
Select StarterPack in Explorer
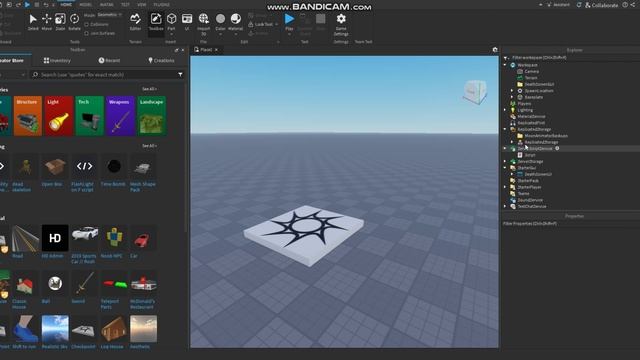coord(528,180)
